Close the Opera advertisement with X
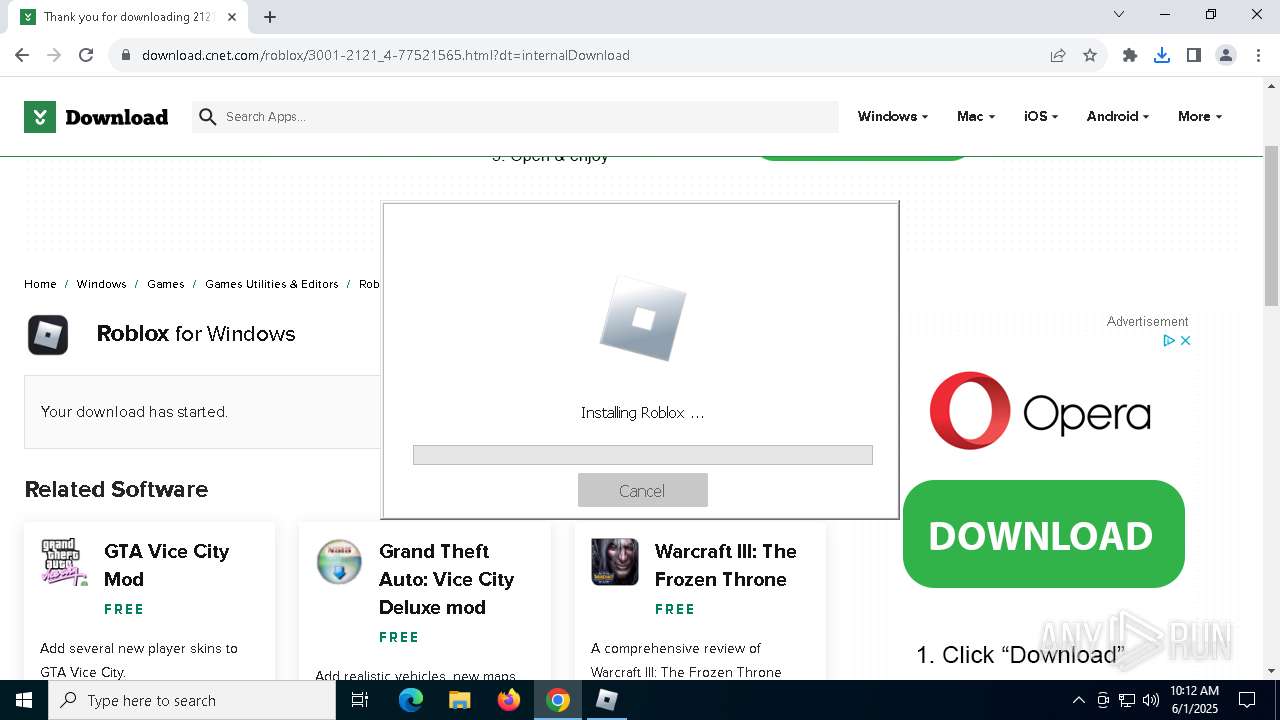The image size is (1280, 720). (1185, 341)
